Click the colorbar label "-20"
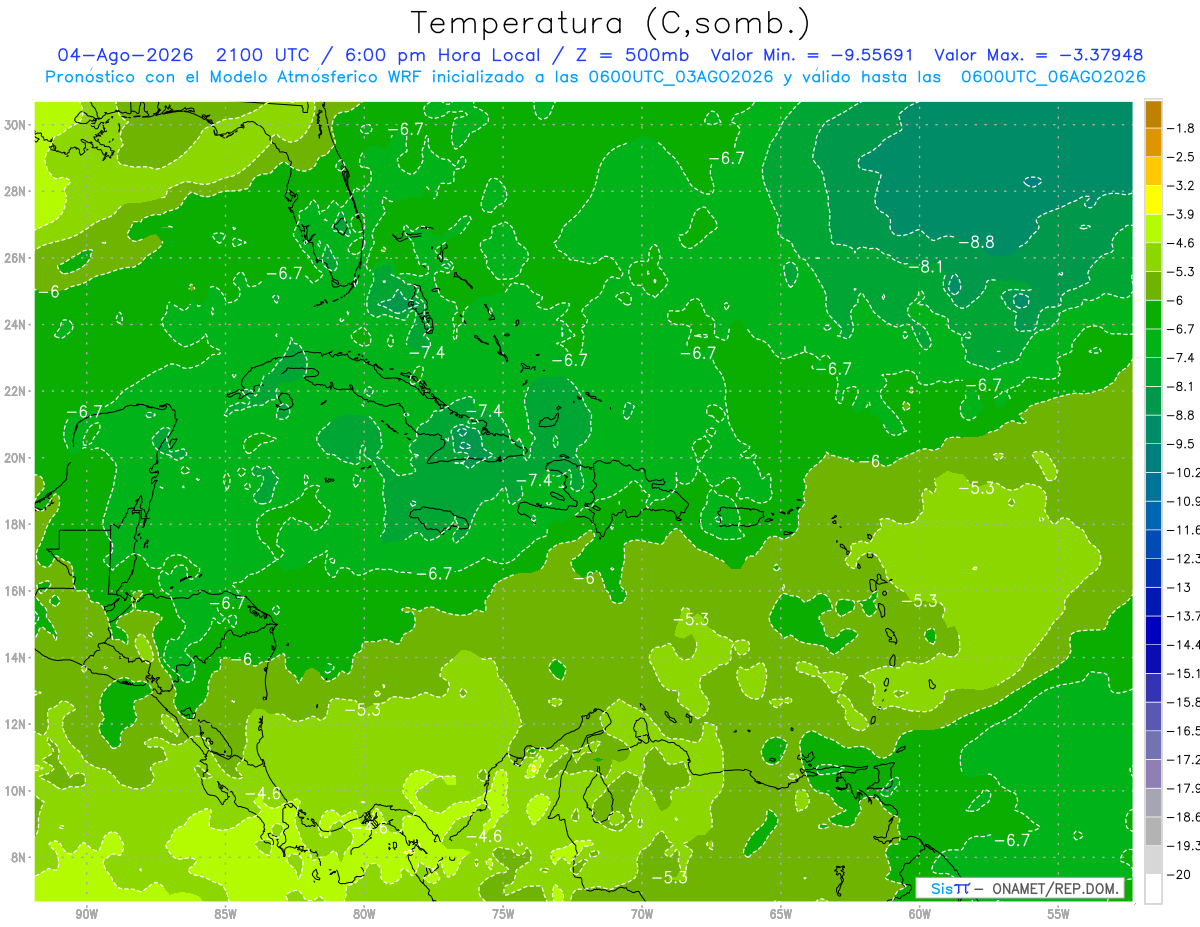This screenshot has width=1200, height=927. pos(1180,875)
